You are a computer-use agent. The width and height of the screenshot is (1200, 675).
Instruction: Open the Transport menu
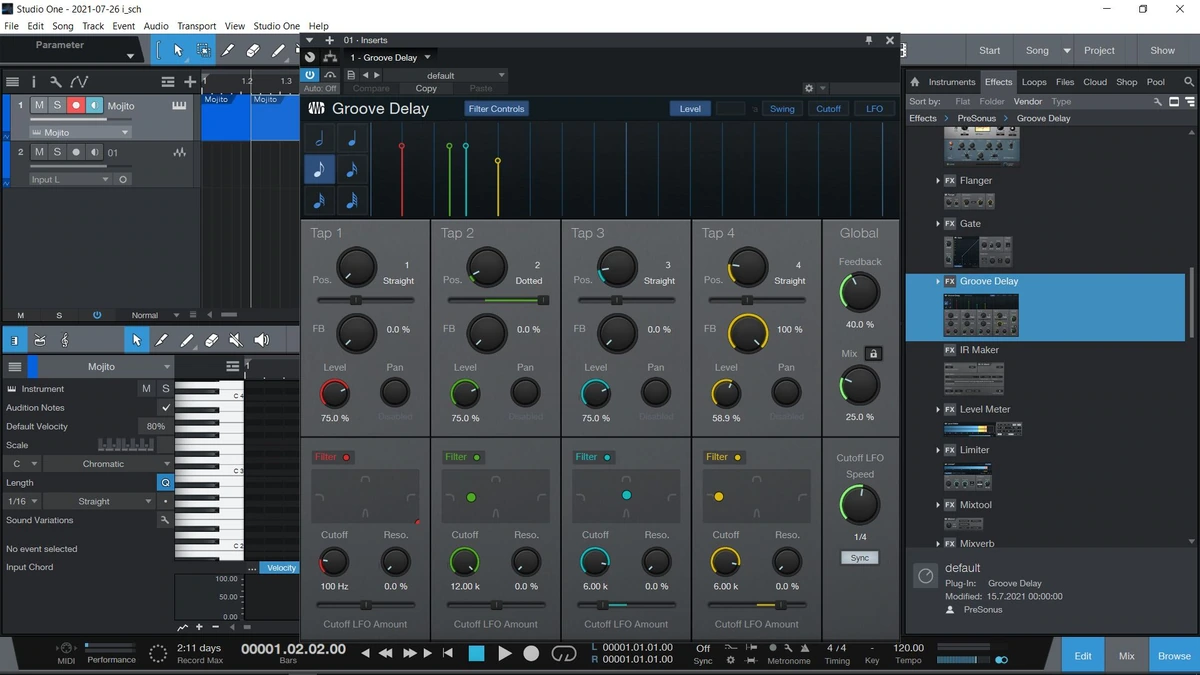click(x=196, y=26)
